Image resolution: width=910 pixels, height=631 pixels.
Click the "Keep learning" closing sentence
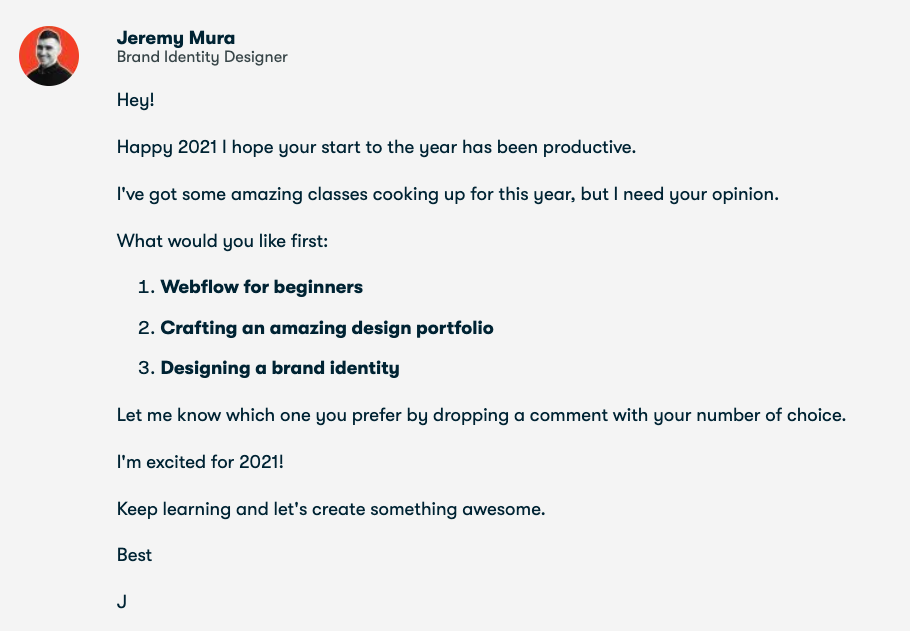tap(331, 509)
